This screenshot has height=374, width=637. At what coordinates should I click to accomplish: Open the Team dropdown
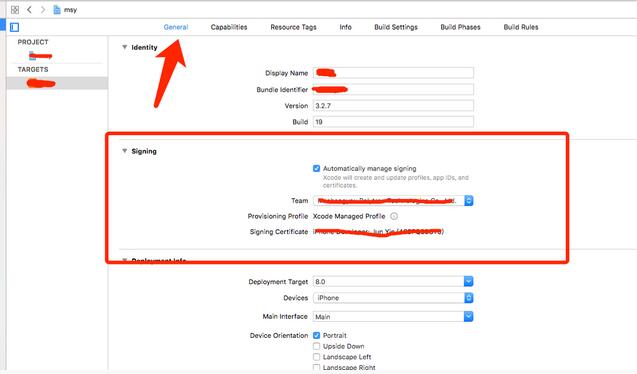[393, 201]
